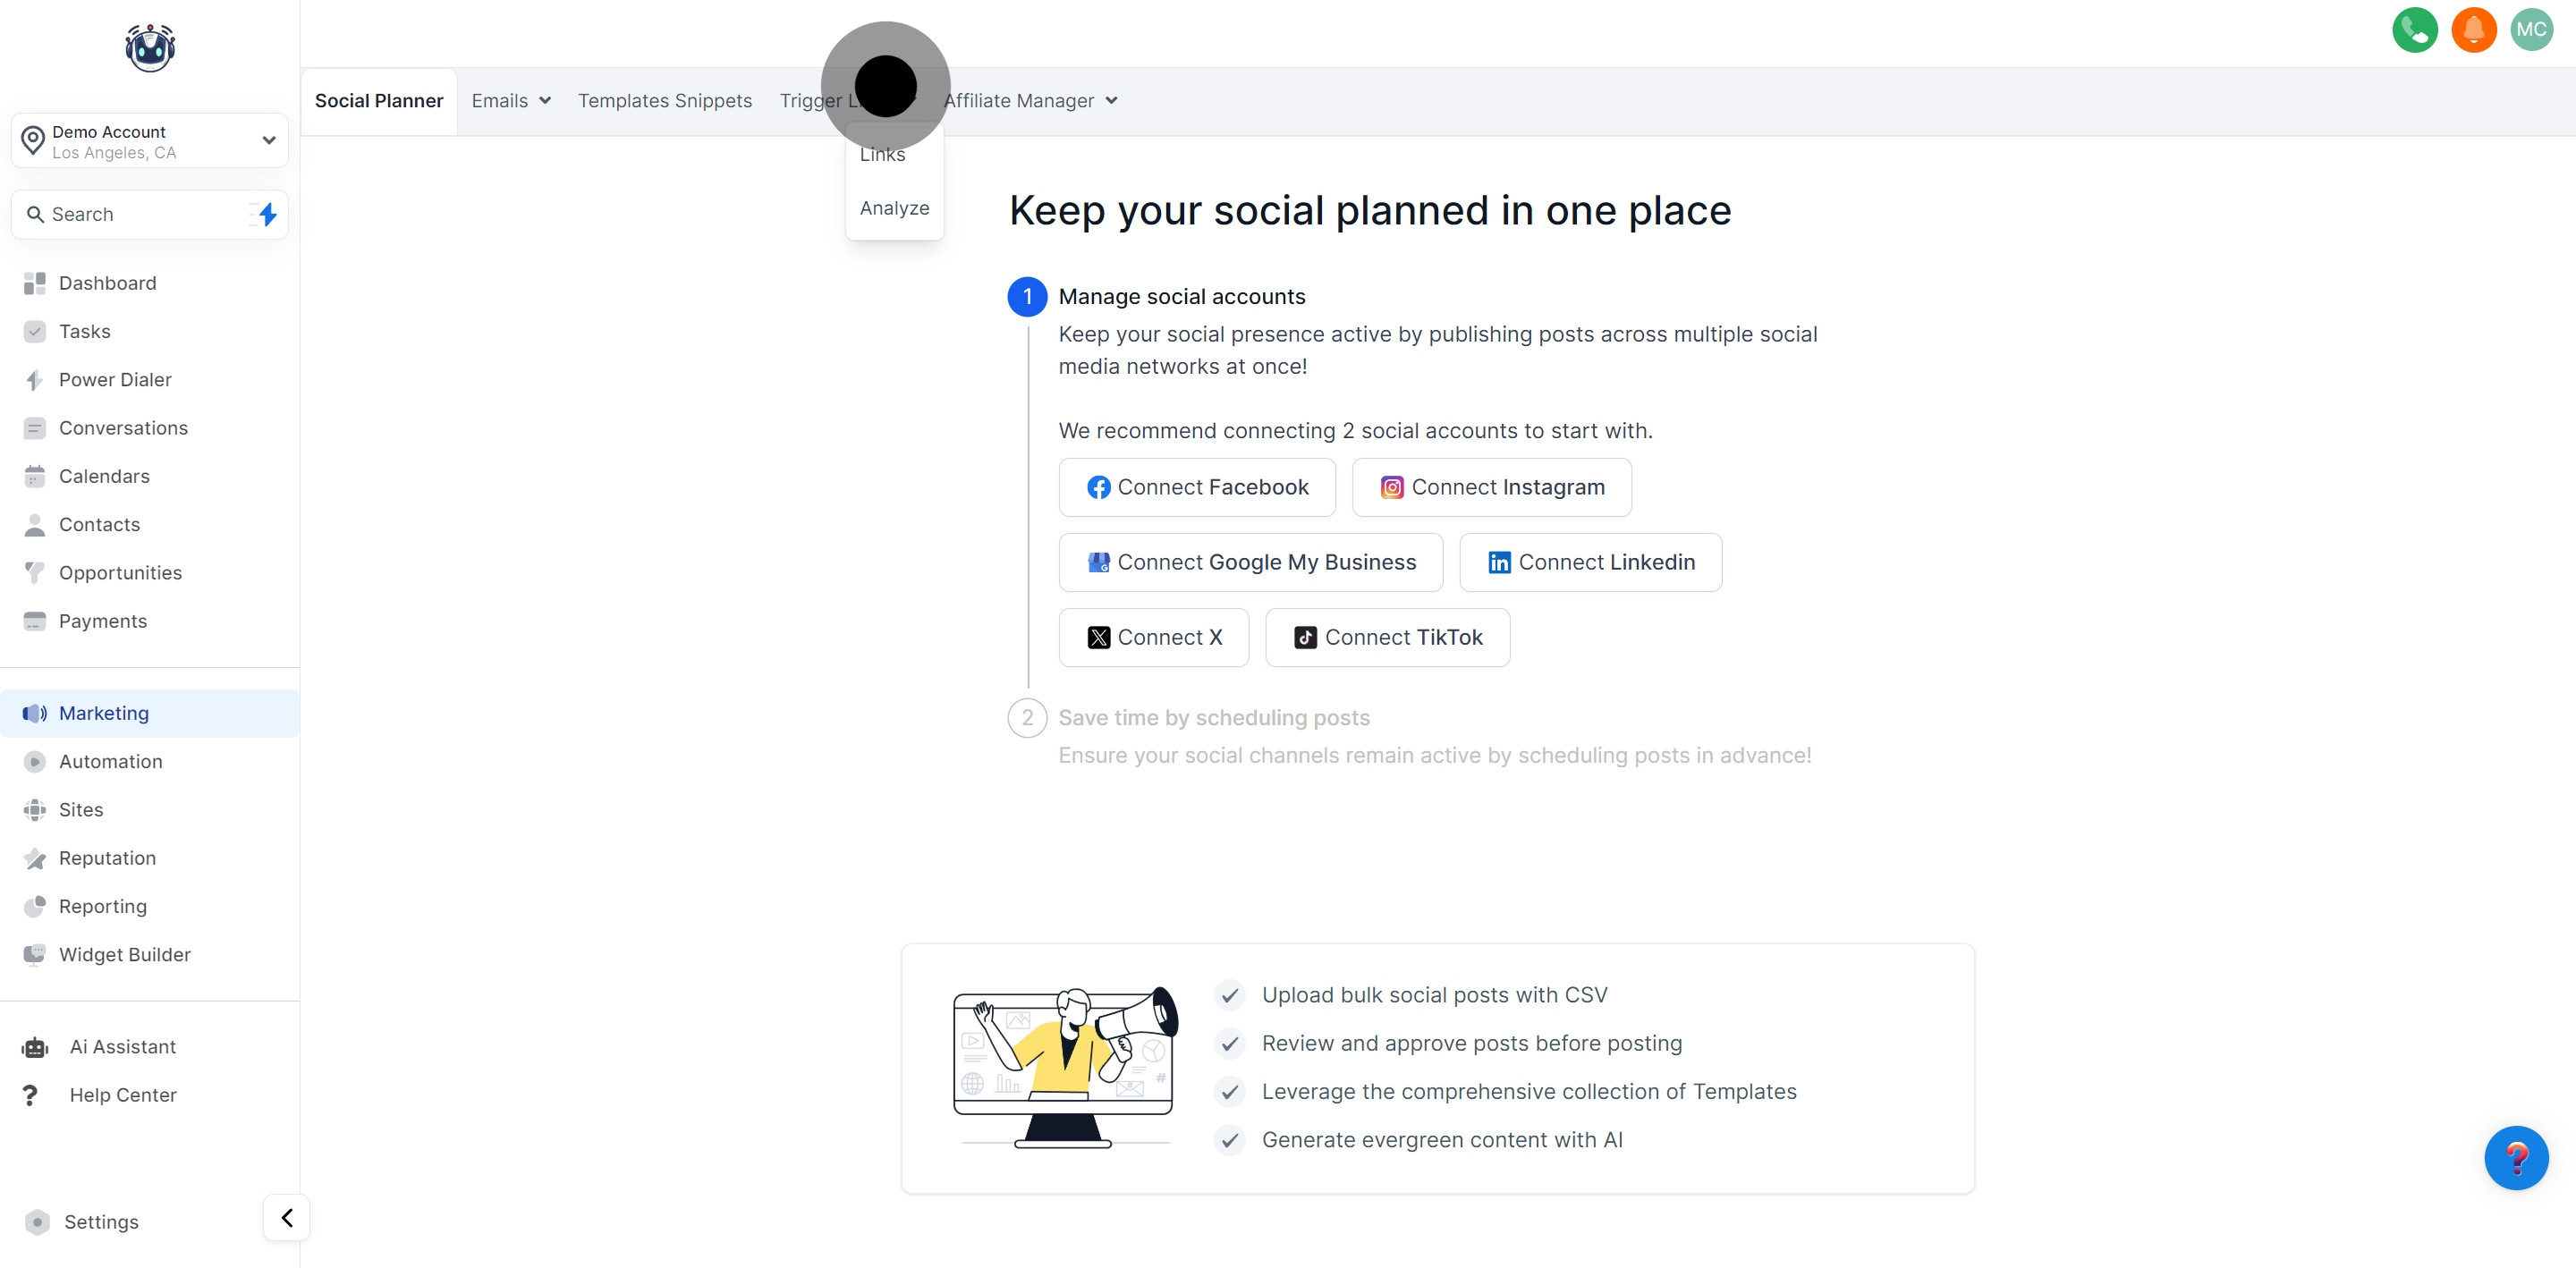
Task: Expand the Affiliate Manager dropdown
Action: click(x=1030, y=101)
